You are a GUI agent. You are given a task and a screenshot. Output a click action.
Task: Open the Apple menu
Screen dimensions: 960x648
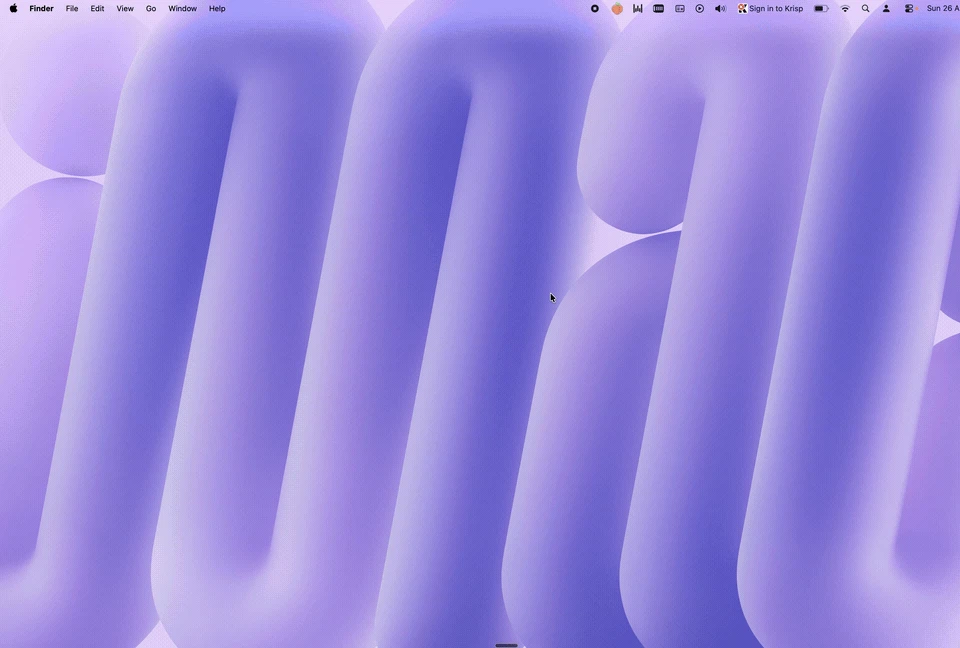pyautogui.click(x=13, y=9)
